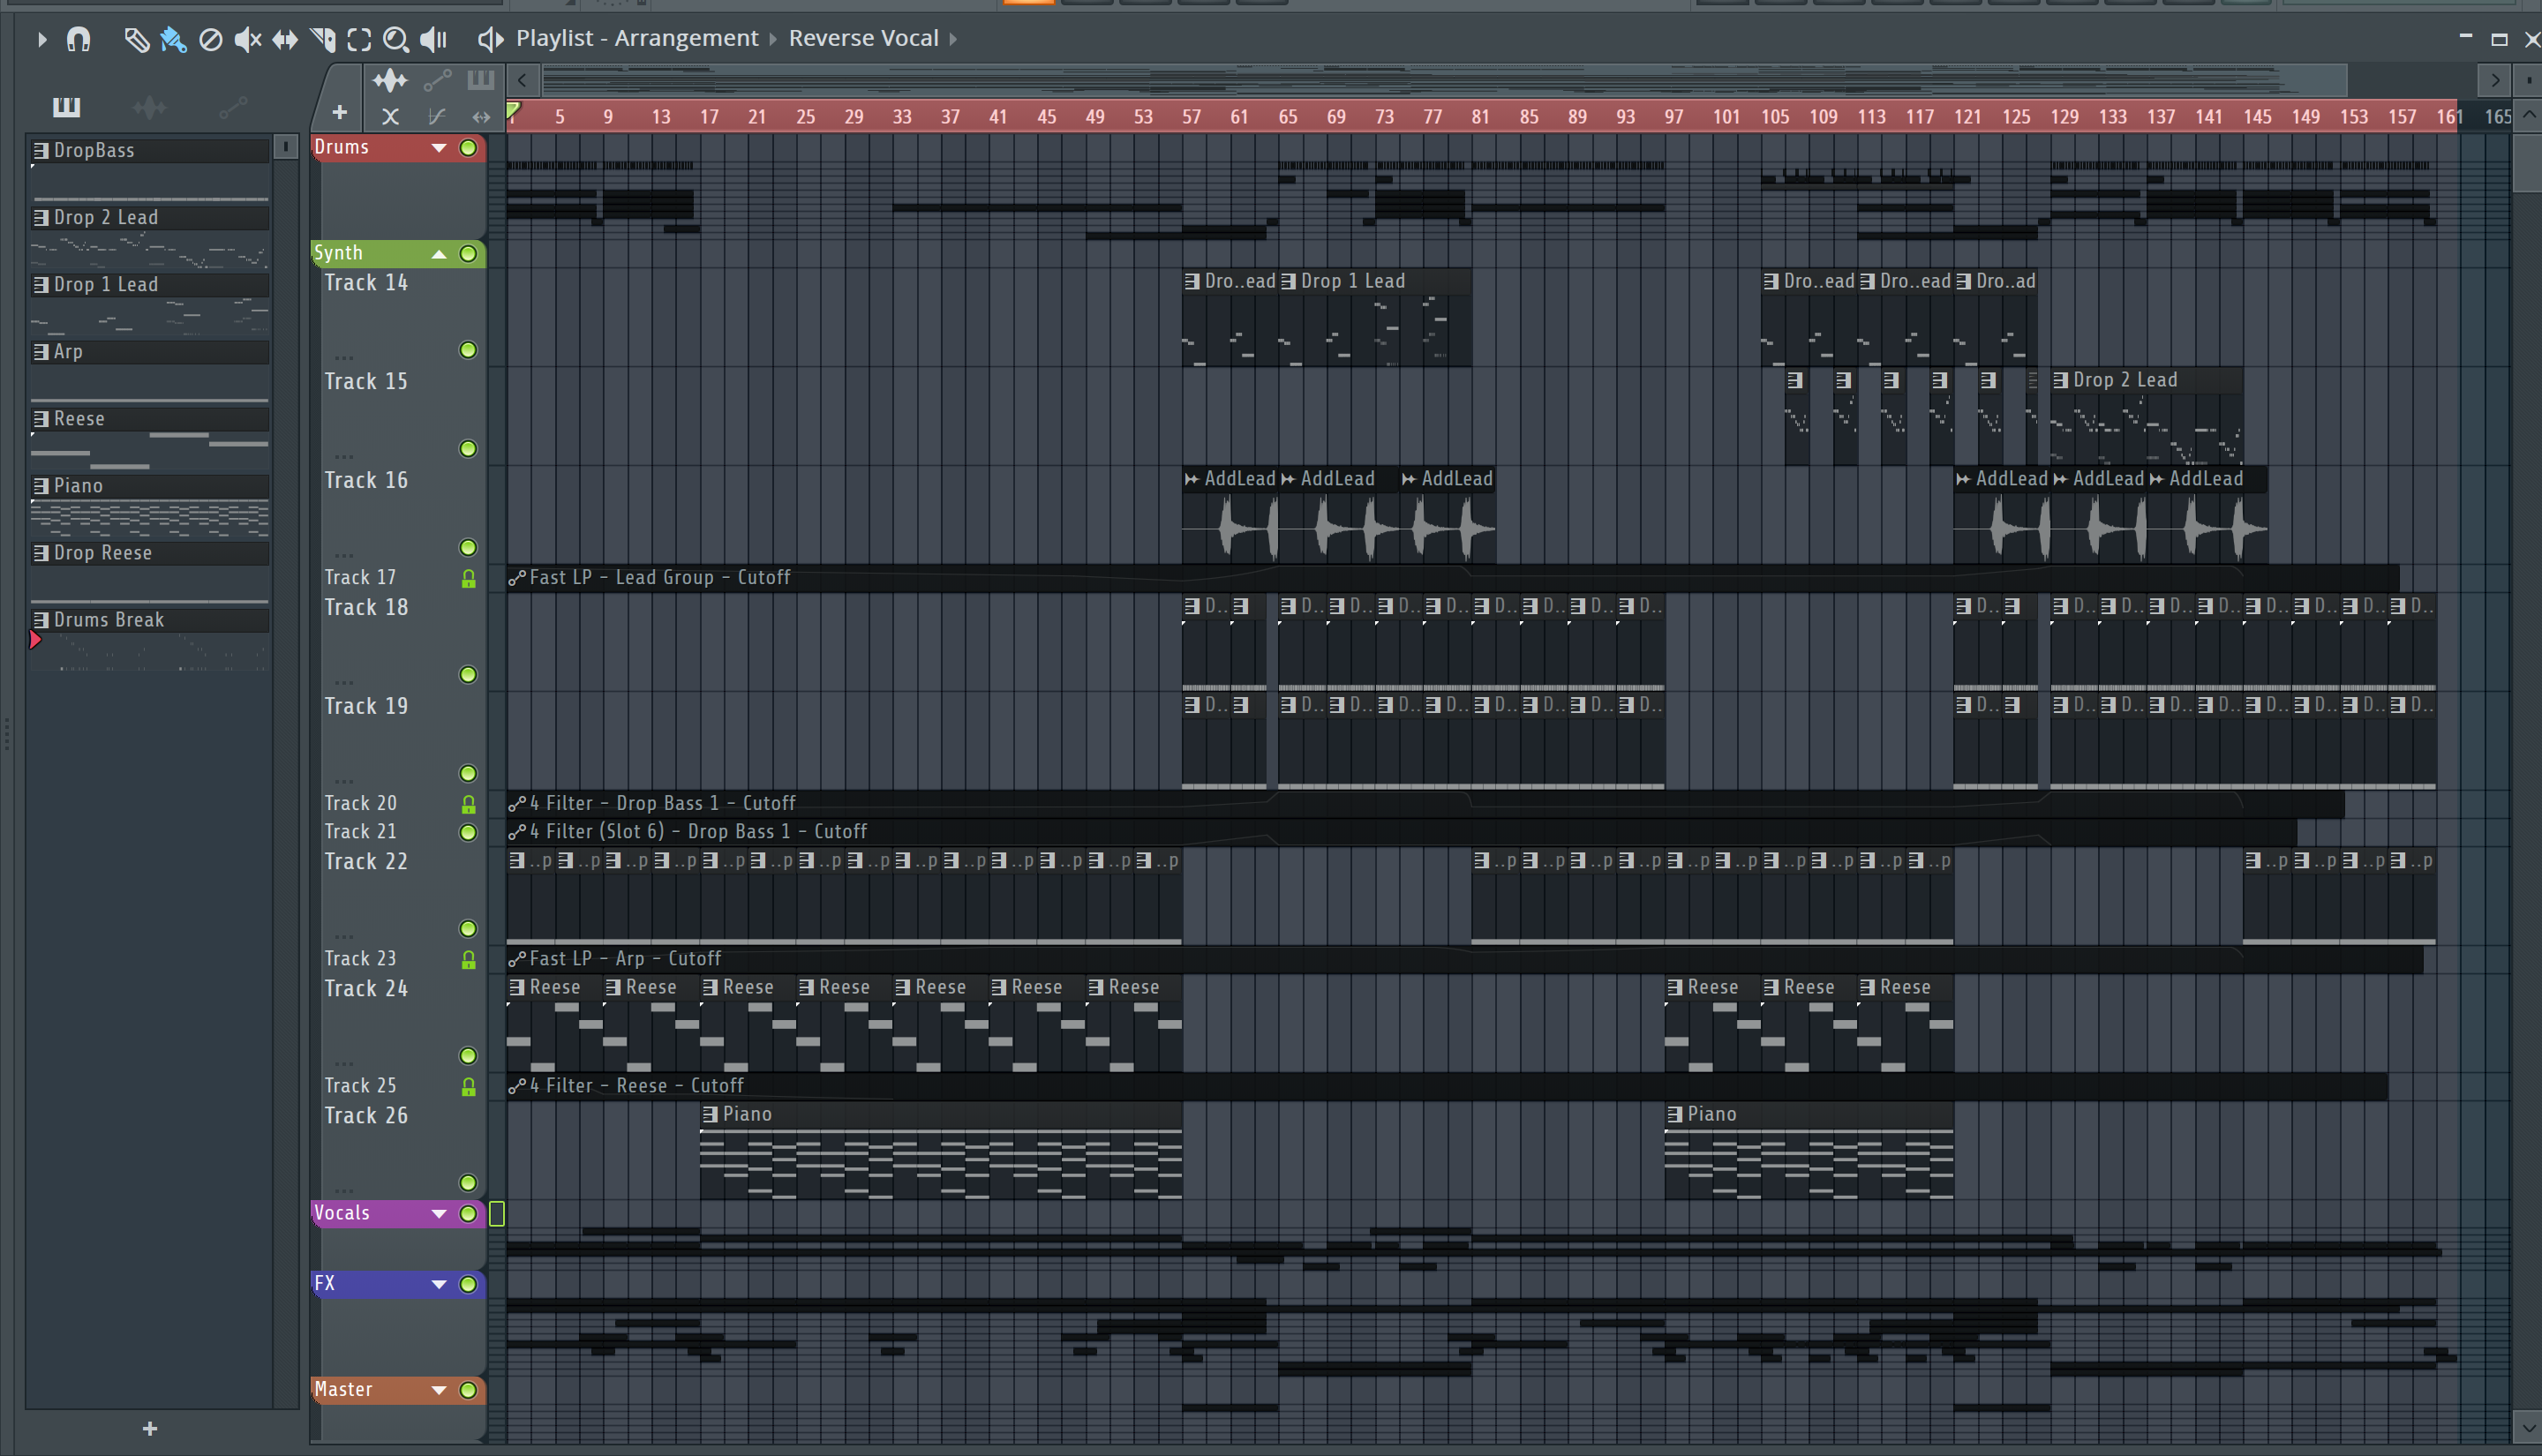Click Track 26 name label
Viewport: 2542px width, 1456px height.
pyautogui.click(x=366, y=1115)
